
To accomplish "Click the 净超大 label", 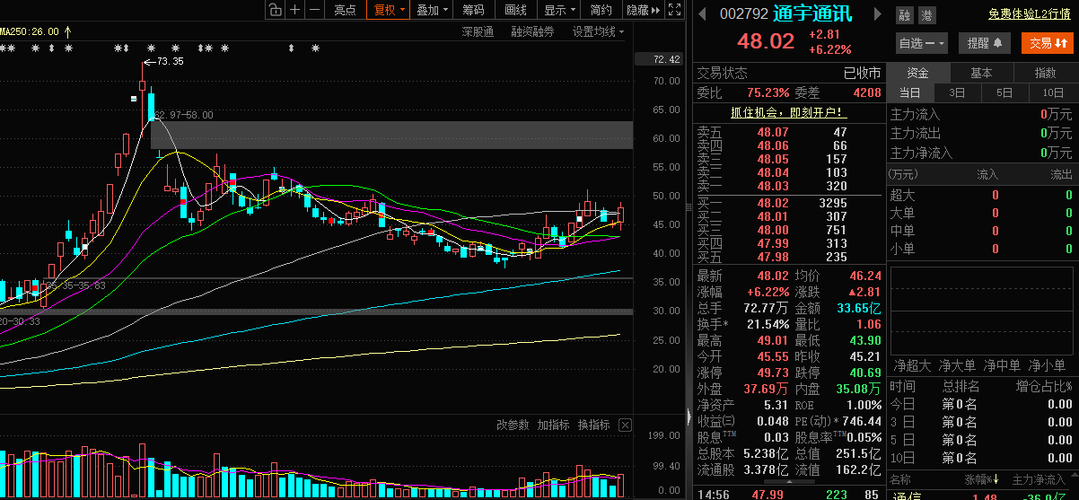I will (912, 365).
